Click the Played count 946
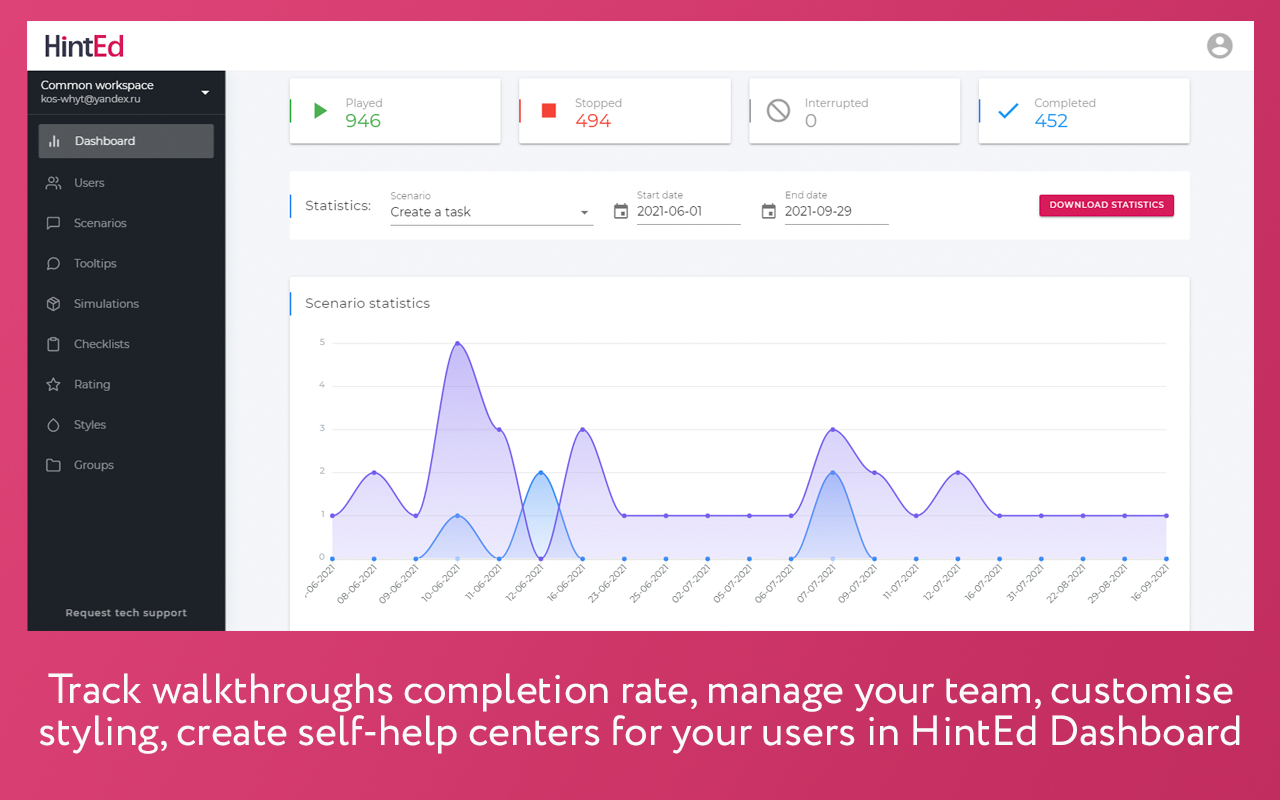Image resolution: width=1280 pixels, height=800 pixels. point(363,121)
